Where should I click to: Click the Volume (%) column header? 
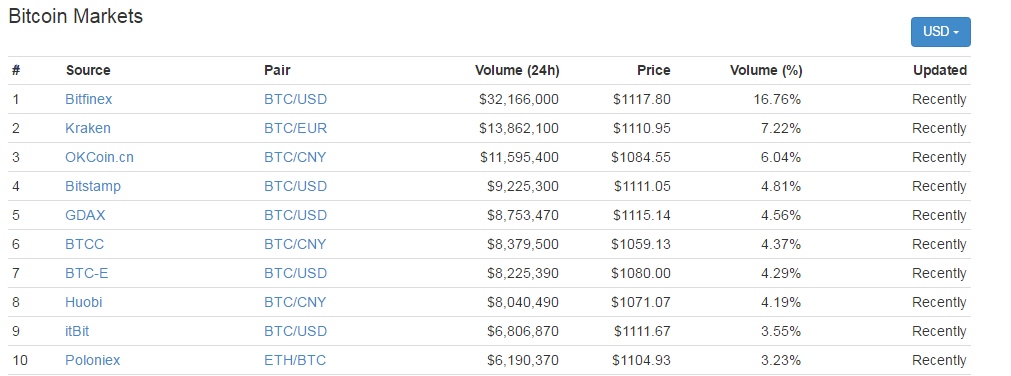pyautogui.click(x=766, y=70)
